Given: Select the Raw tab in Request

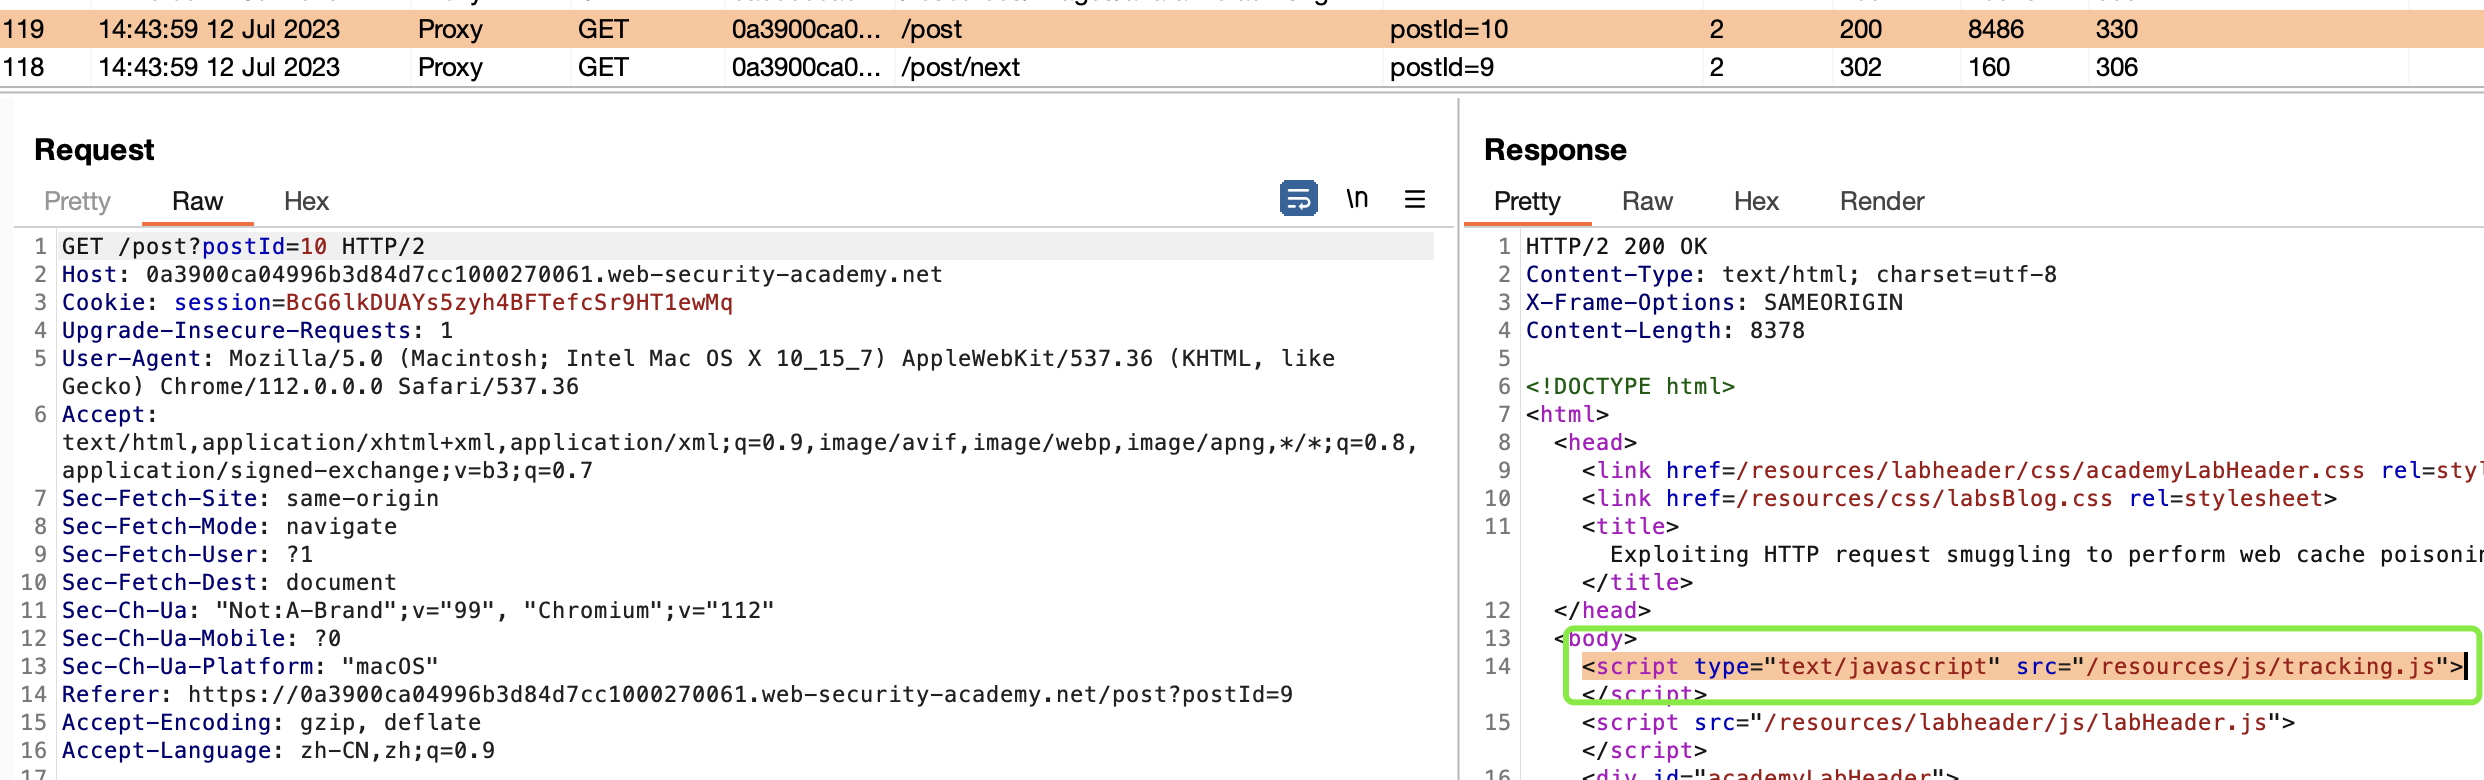Looking at the screenshot, I should click(197, 201).
